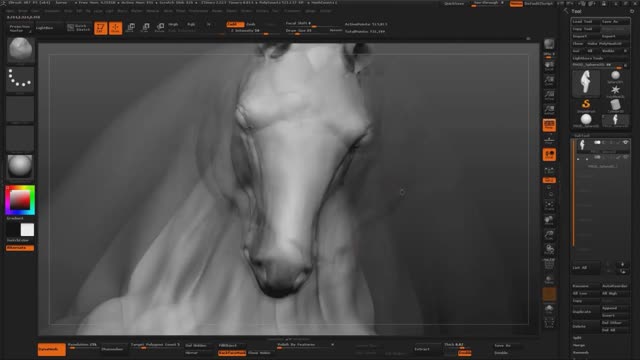Toggle Rgb channel button
The width and height of the screenshot is (640, 360).
(191, 24)
